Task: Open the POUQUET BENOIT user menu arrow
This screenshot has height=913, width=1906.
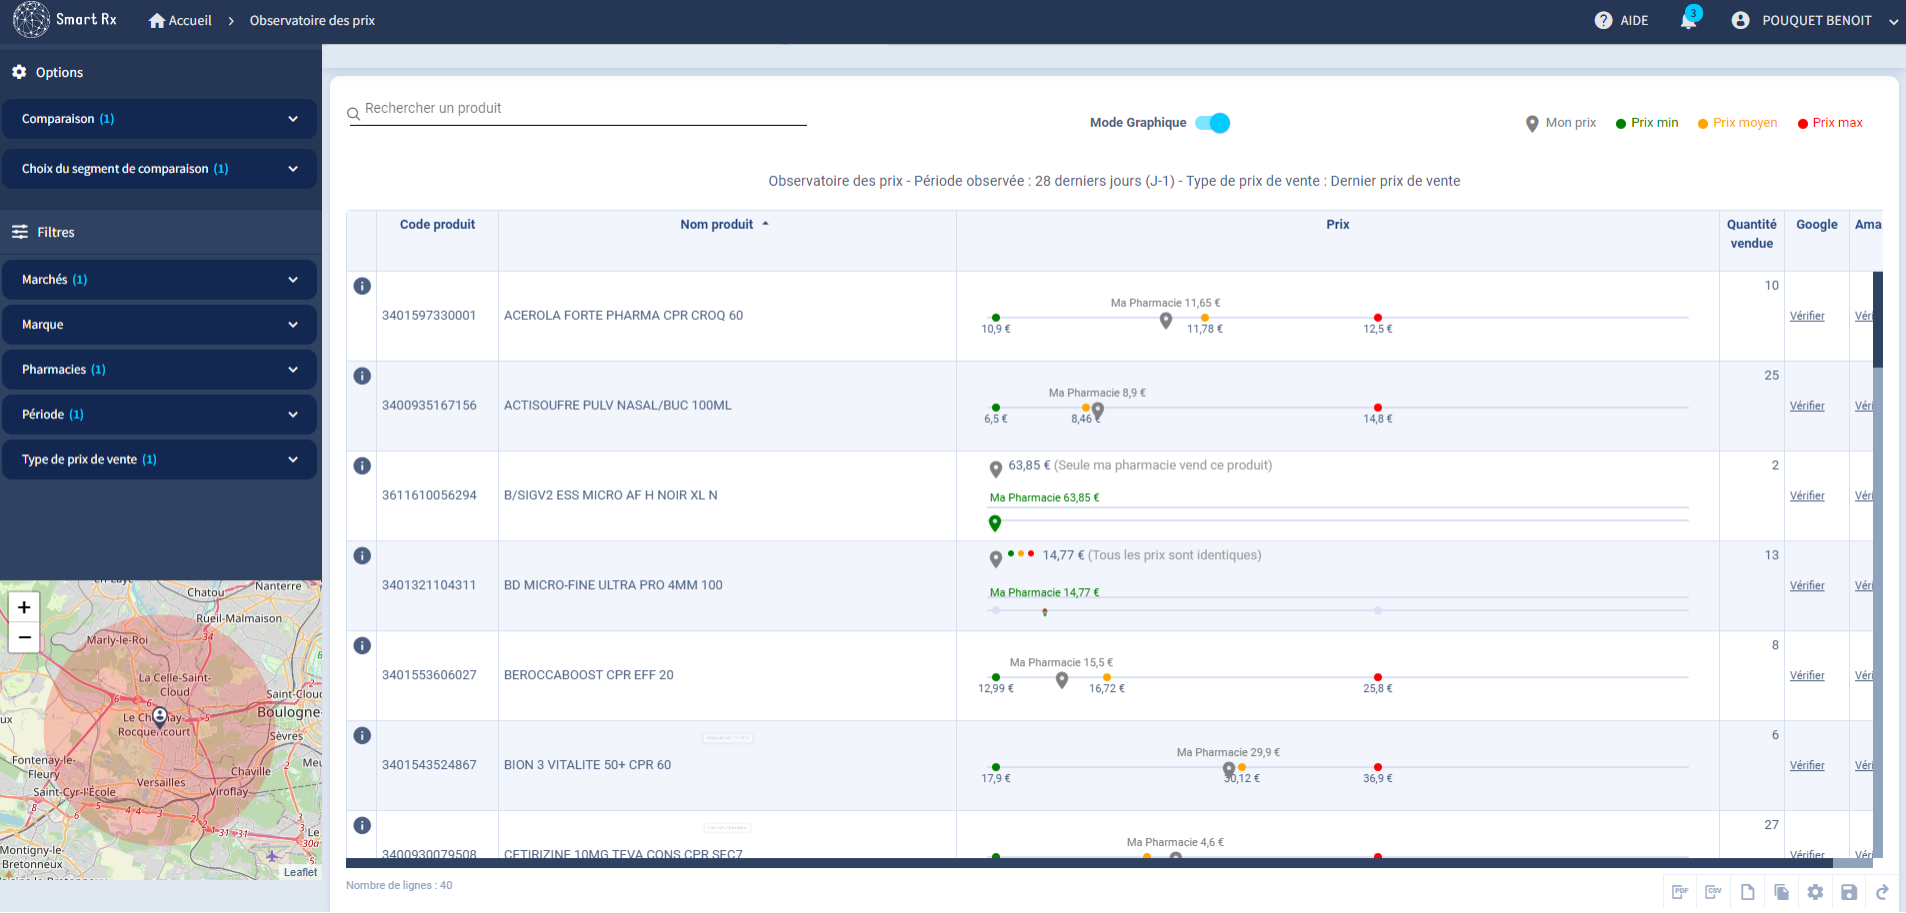Action: pos(1893,21)
